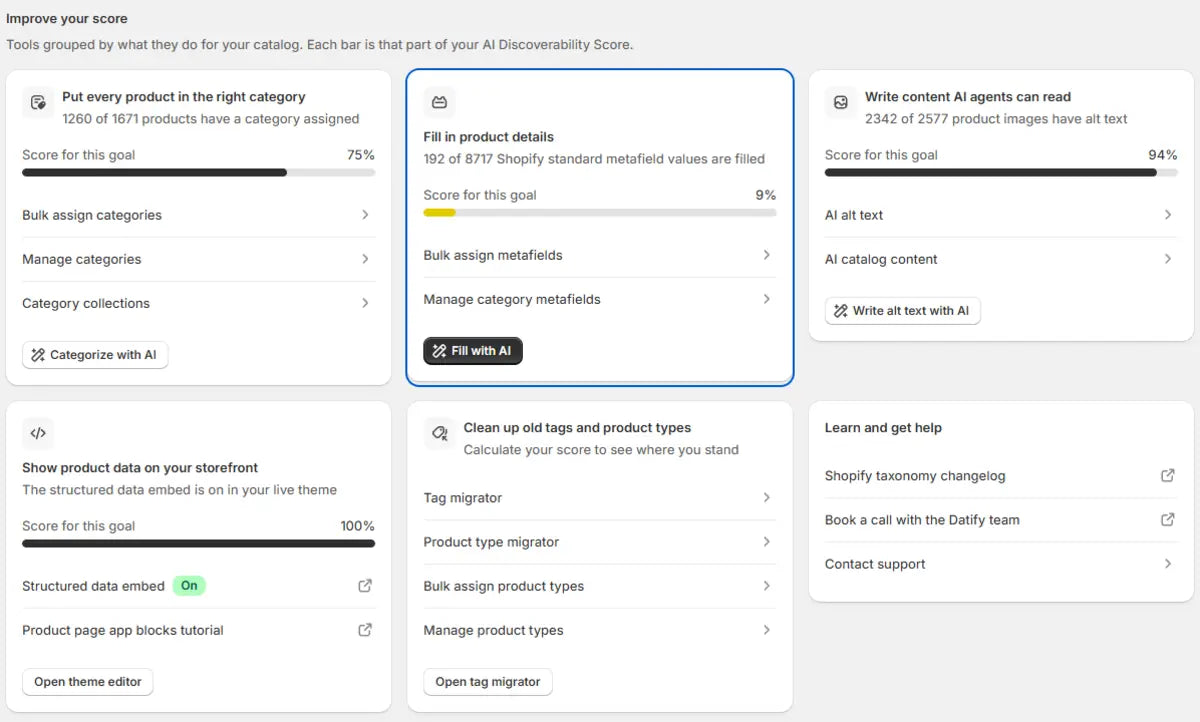Click the Write alt text with AI button
Viewport: 1200px width, 722px height.
(x=903, y=311)
